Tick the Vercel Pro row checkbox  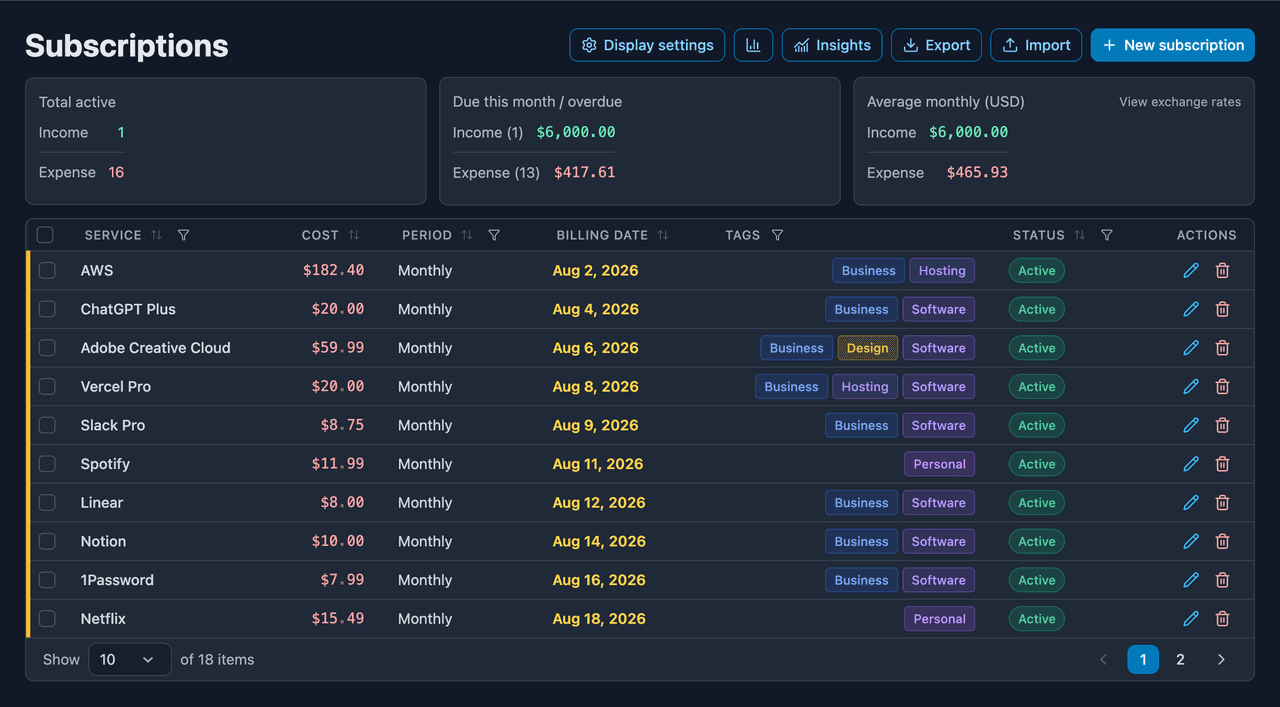[x=47, y=386]
